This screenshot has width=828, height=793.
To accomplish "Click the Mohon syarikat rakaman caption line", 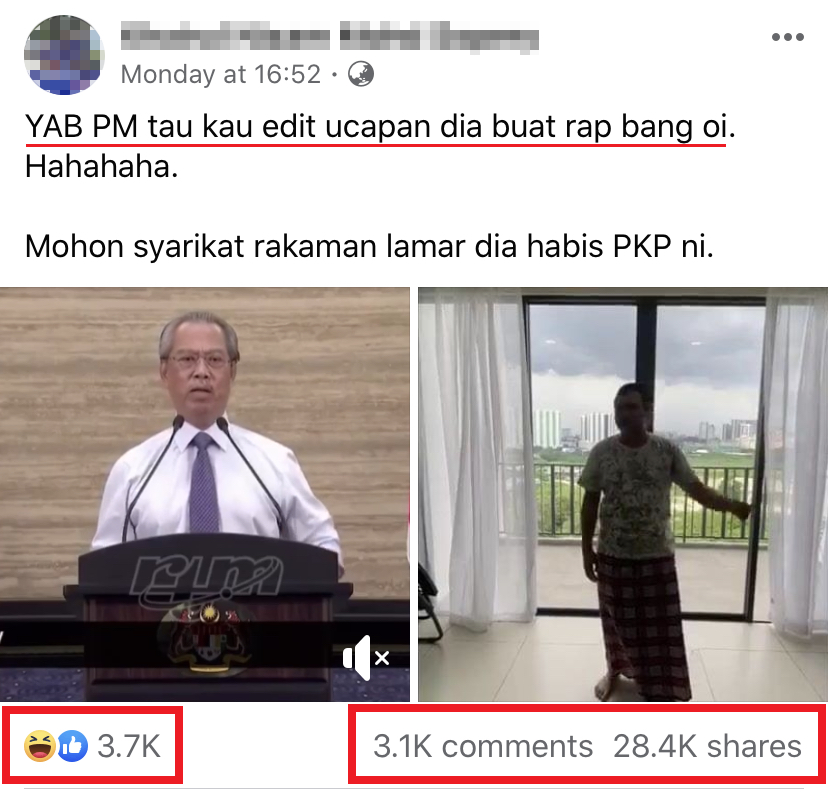I will pos(369,247).
